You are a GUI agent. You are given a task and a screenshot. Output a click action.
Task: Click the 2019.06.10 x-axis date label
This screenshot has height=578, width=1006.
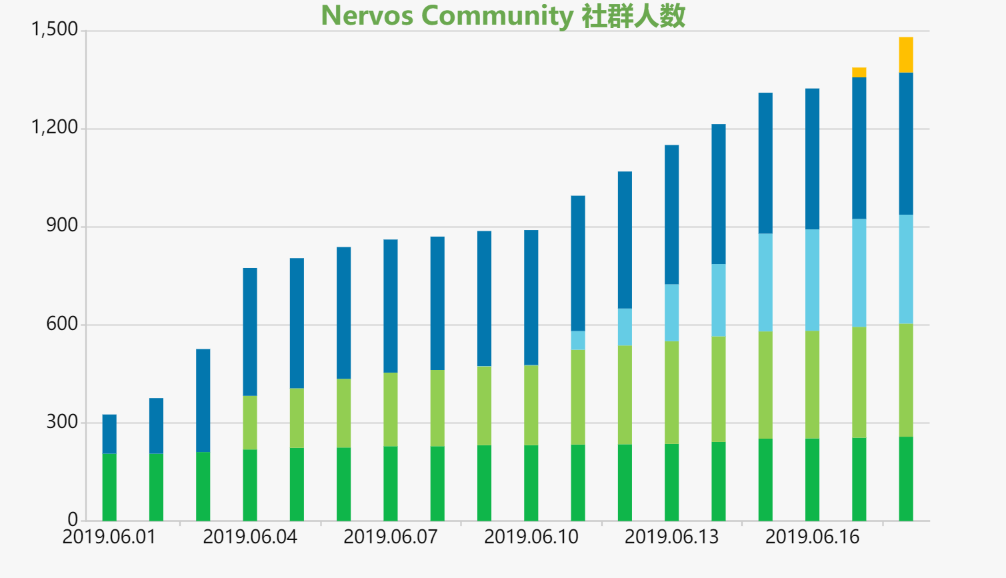(x=531, y=538)
